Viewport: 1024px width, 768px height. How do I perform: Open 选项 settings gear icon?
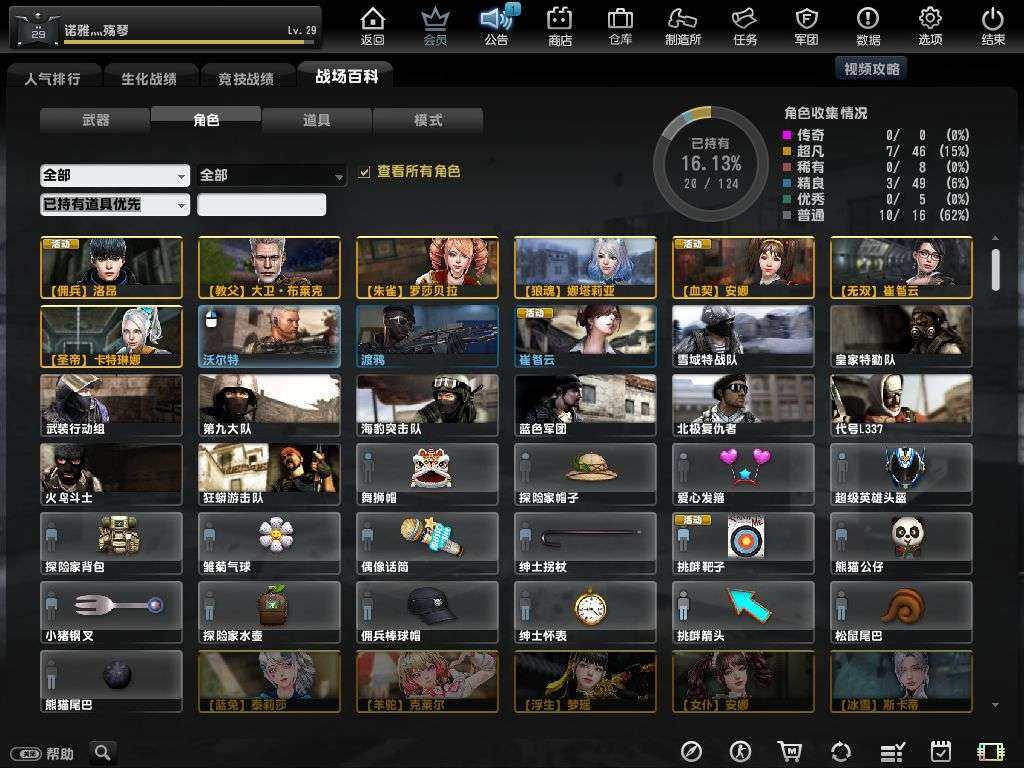[x=930, y=26]
